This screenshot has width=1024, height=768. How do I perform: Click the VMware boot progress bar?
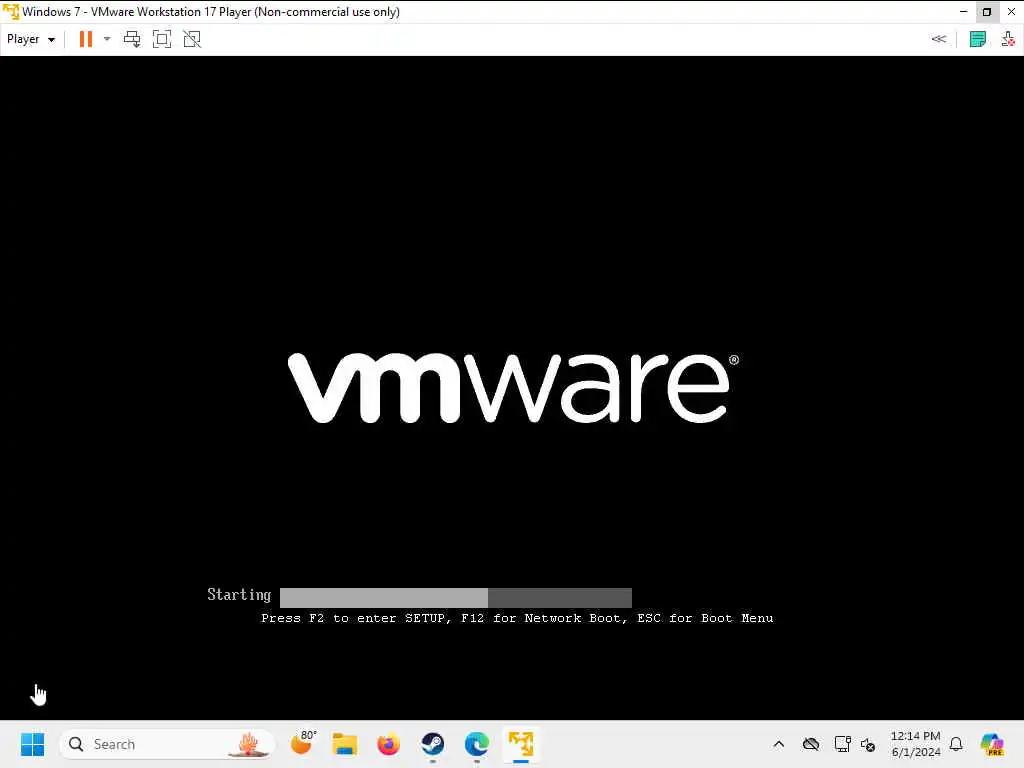click(x=456, y=598)
